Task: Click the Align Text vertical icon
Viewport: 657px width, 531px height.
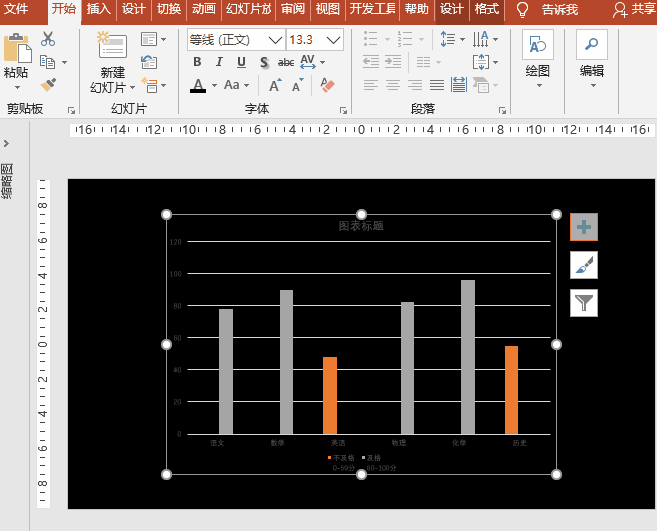Action: click(481, 62)
